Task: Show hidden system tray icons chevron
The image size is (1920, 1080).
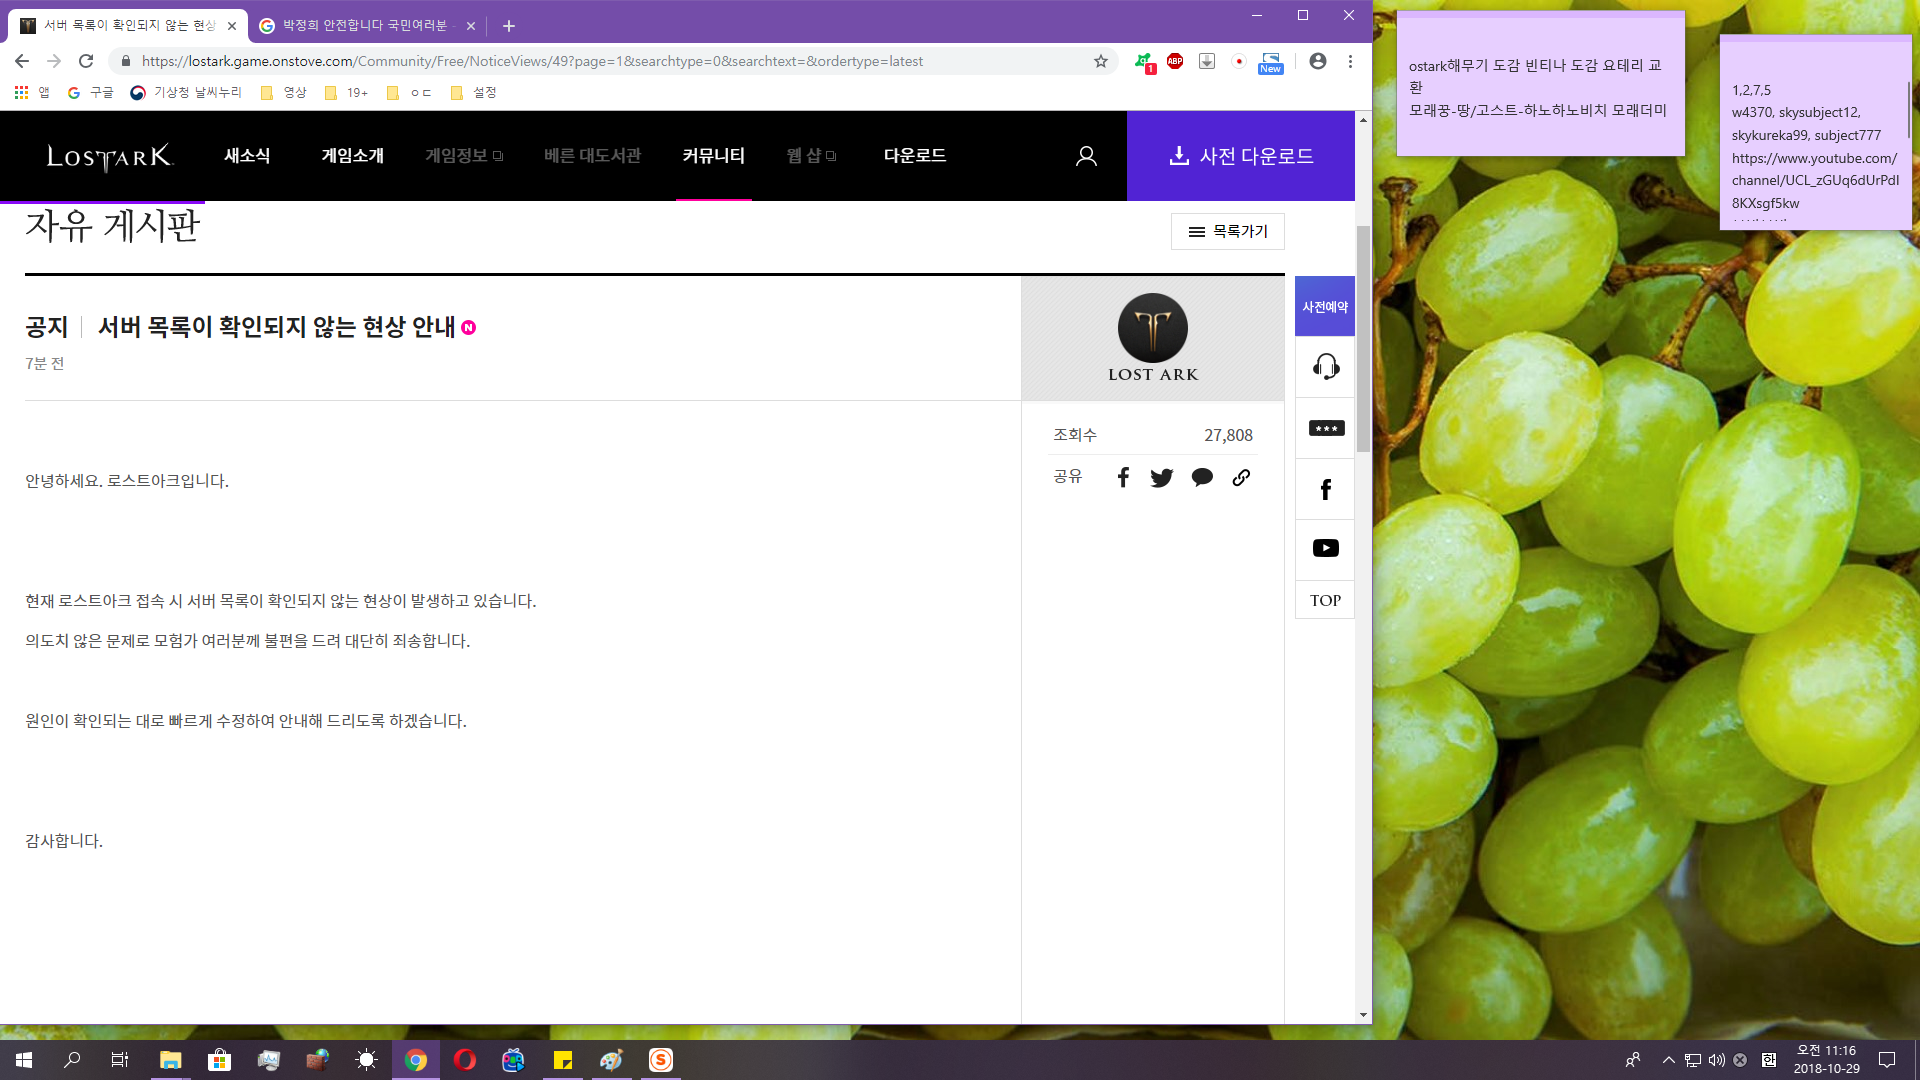Action: click(1668, 1060)
